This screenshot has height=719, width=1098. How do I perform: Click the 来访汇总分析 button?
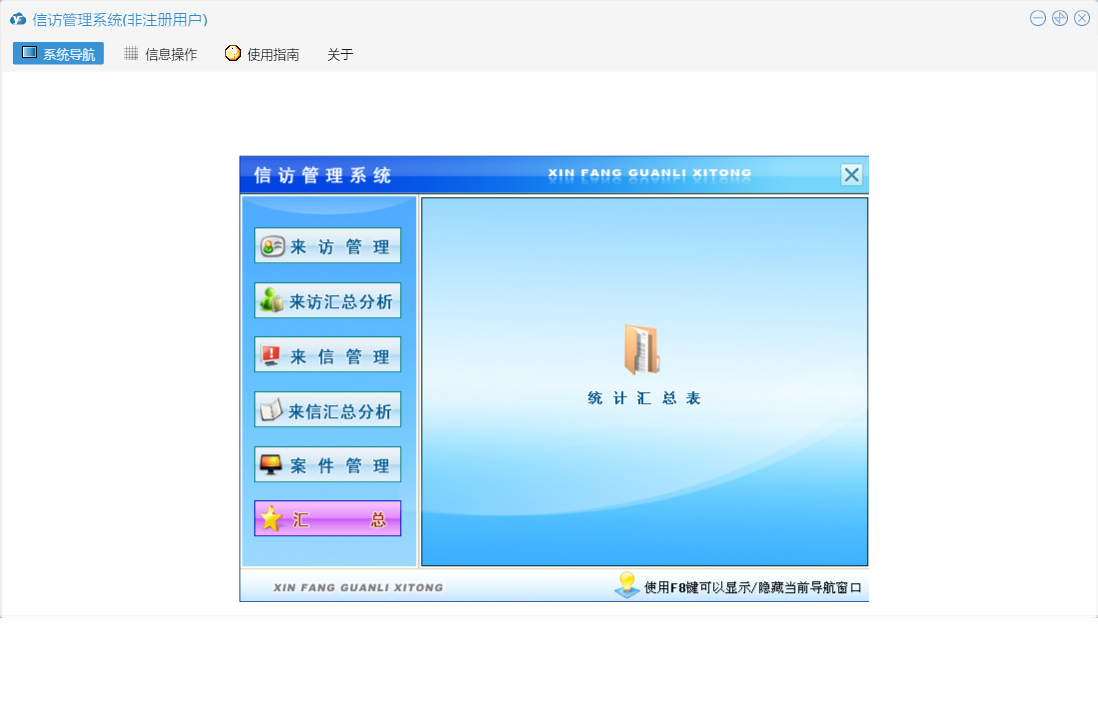[328, 300]
